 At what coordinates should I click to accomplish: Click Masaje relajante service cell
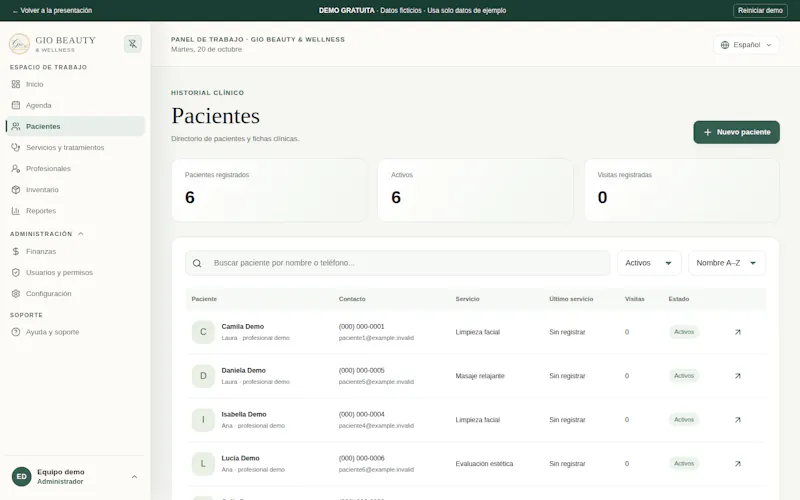point(480,376)
